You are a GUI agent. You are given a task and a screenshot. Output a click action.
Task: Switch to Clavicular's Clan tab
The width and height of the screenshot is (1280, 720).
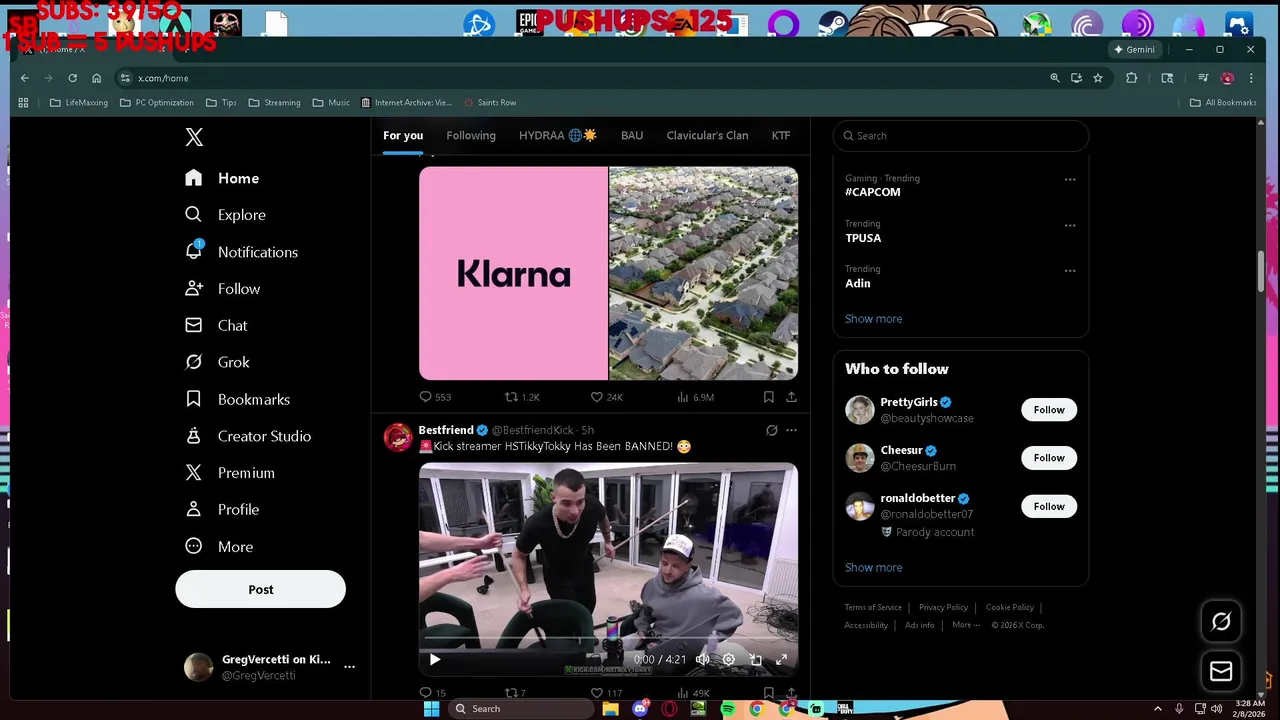707,136
